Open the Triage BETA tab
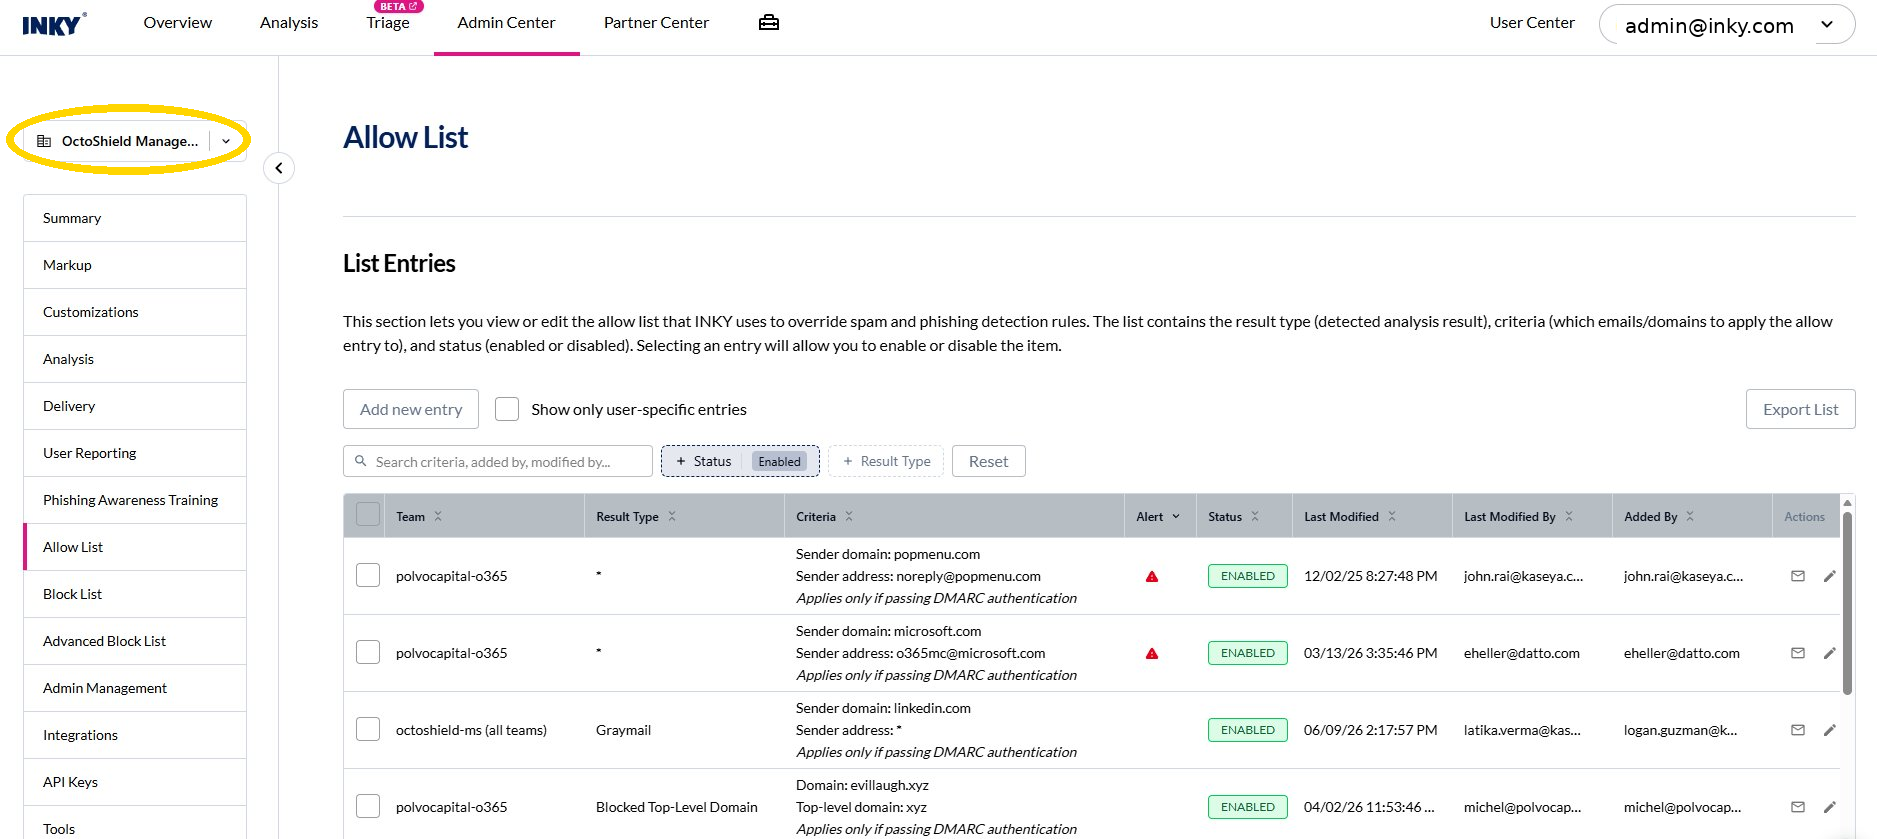Viewport: 1877px width, 839px height. point(388,23)
